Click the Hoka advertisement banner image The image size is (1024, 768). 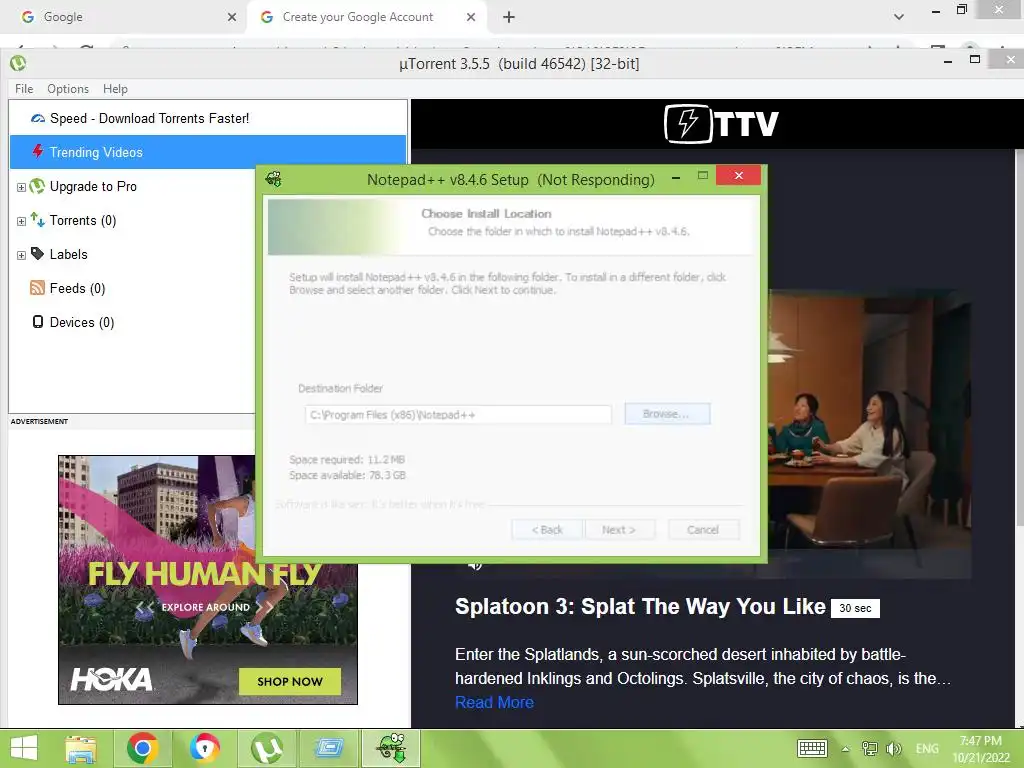click(208, 579)
